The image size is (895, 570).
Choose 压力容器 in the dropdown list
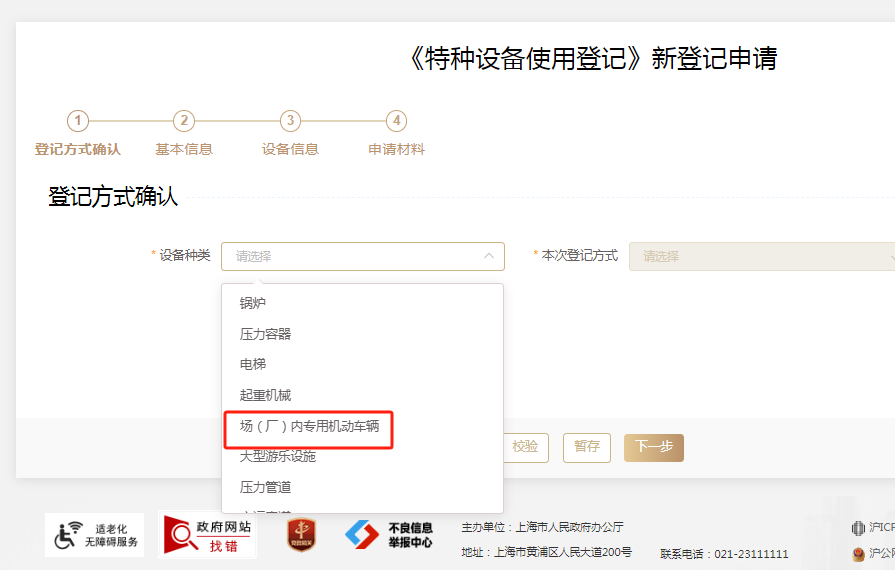point(265,334)
